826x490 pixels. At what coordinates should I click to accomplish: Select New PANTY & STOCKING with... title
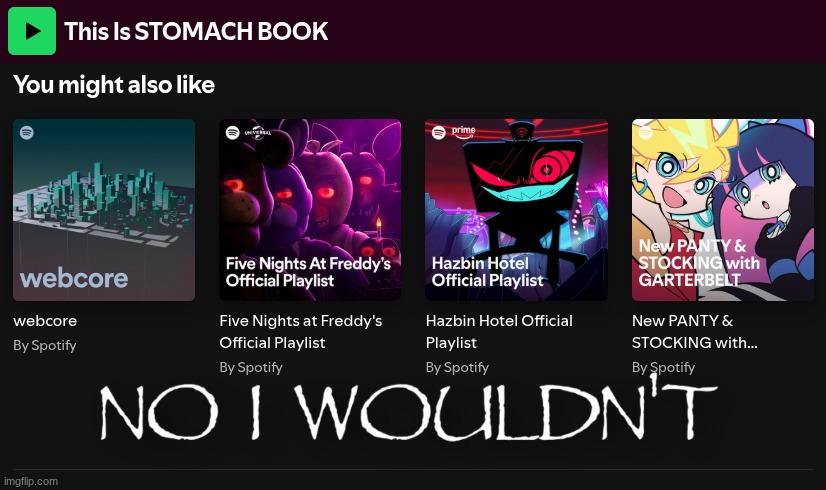[694, 331]
